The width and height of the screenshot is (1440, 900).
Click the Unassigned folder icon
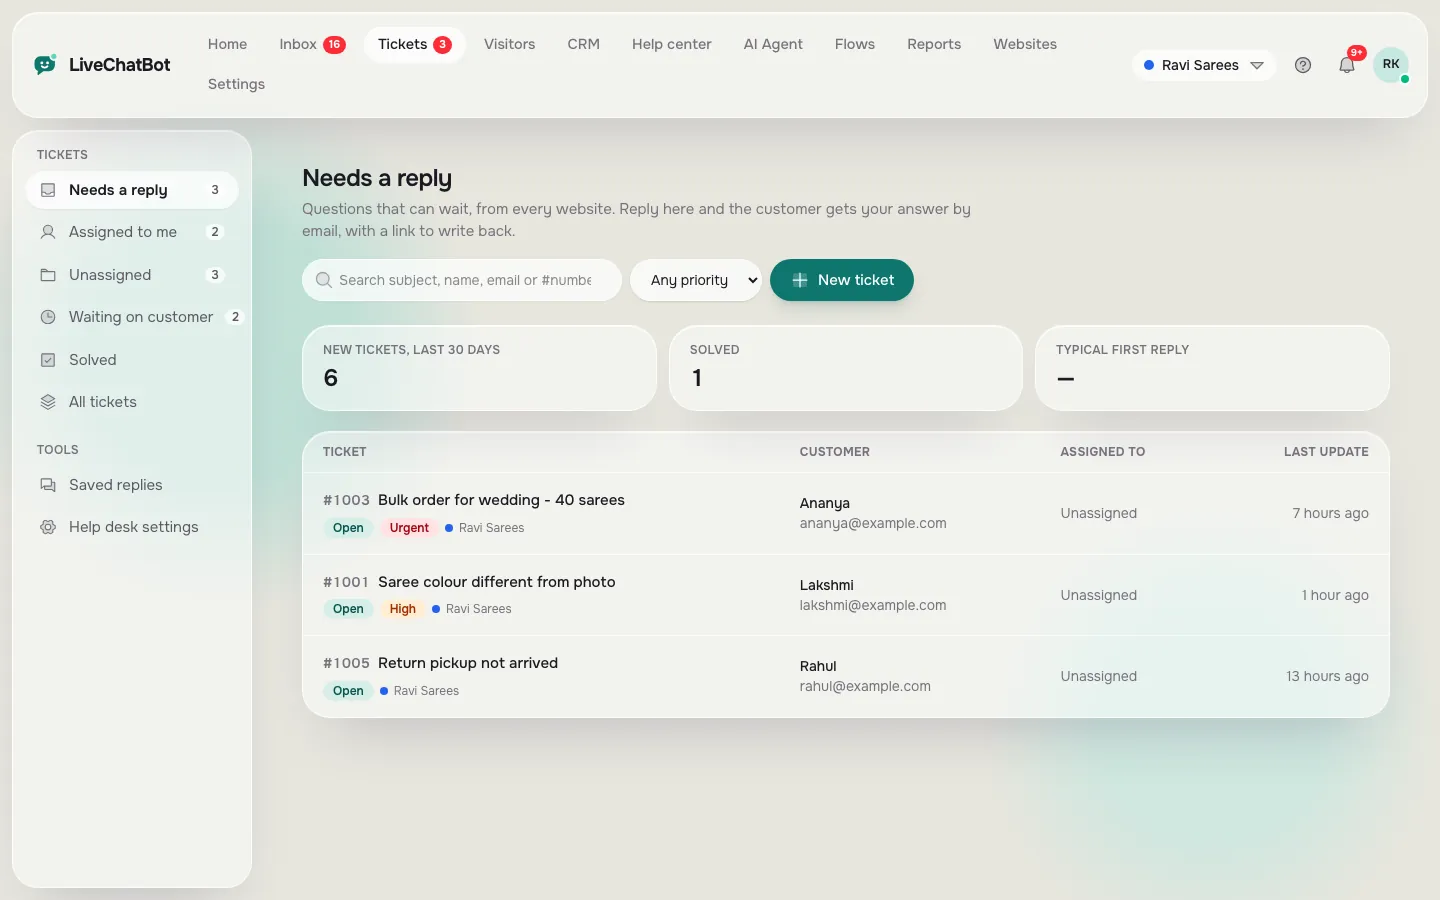pyautogui.click(x=48, y=275)
